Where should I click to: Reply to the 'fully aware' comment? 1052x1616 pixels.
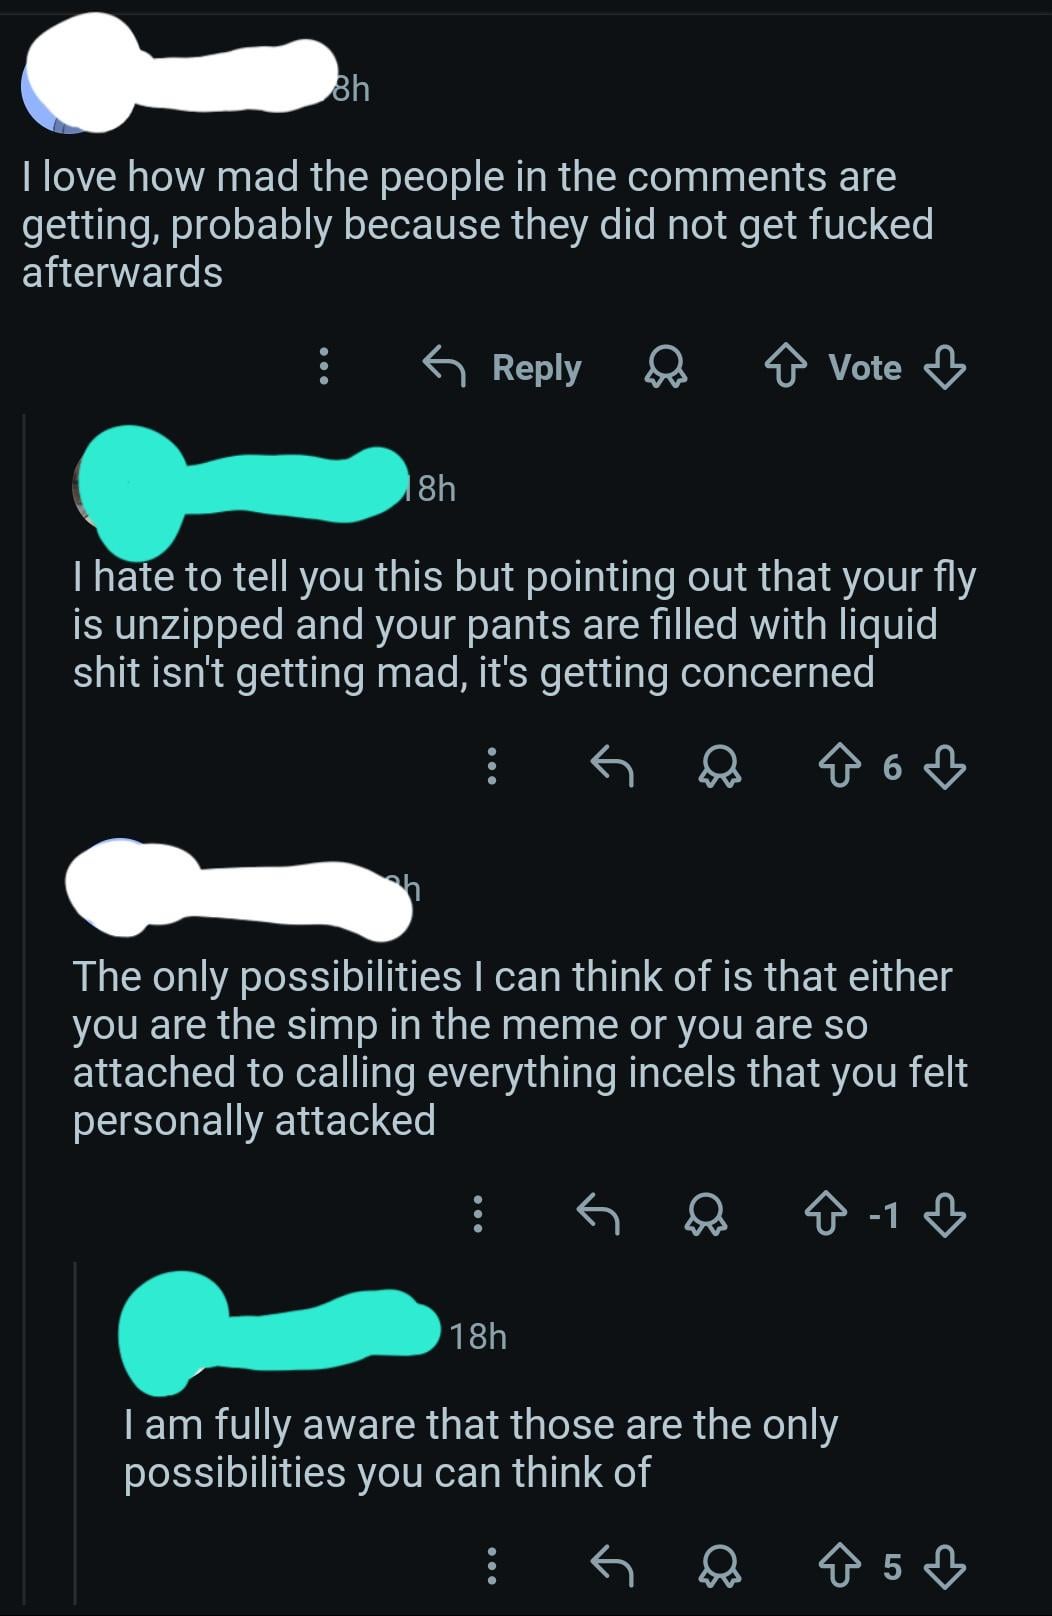coord(612,1566)
